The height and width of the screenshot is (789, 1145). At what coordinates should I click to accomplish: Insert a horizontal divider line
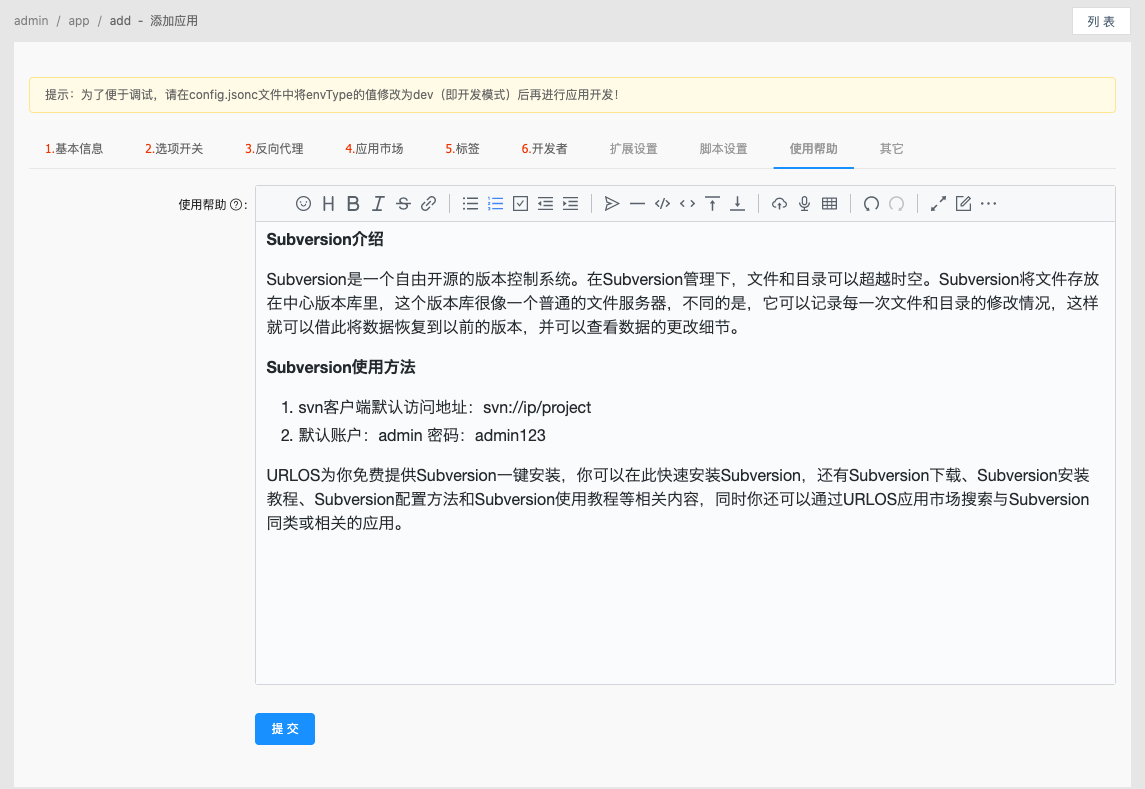[637, 204]
